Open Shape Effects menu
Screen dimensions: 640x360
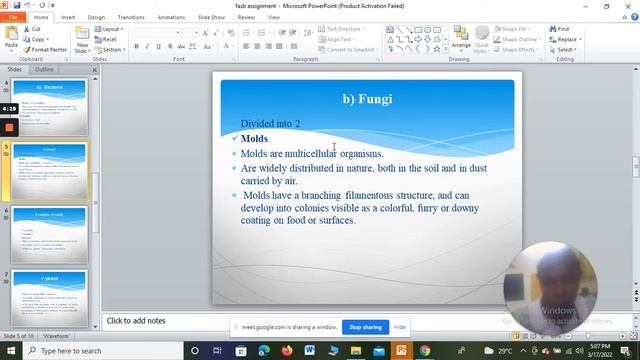coord(516,49)
